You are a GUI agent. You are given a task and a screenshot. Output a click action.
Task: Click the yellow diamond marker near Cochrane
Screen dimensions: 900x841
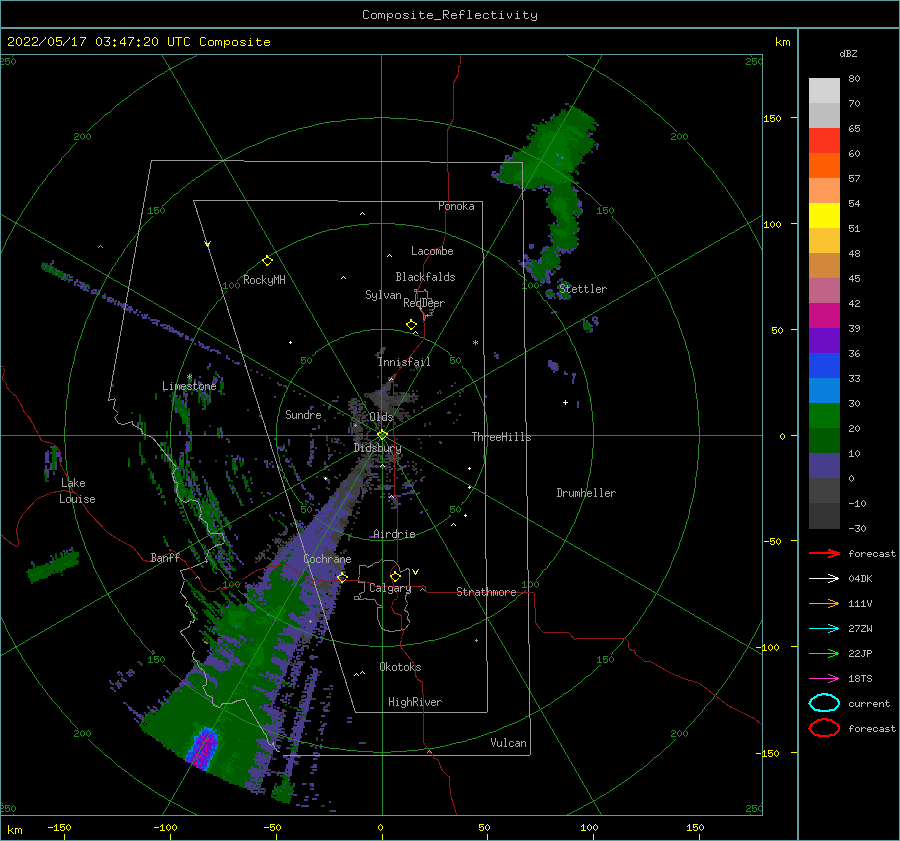point(342,577)
